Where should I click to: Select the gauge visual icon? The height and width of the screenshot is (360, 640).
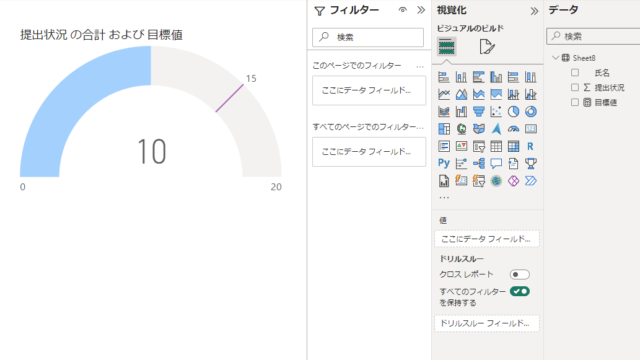(513, 129)
